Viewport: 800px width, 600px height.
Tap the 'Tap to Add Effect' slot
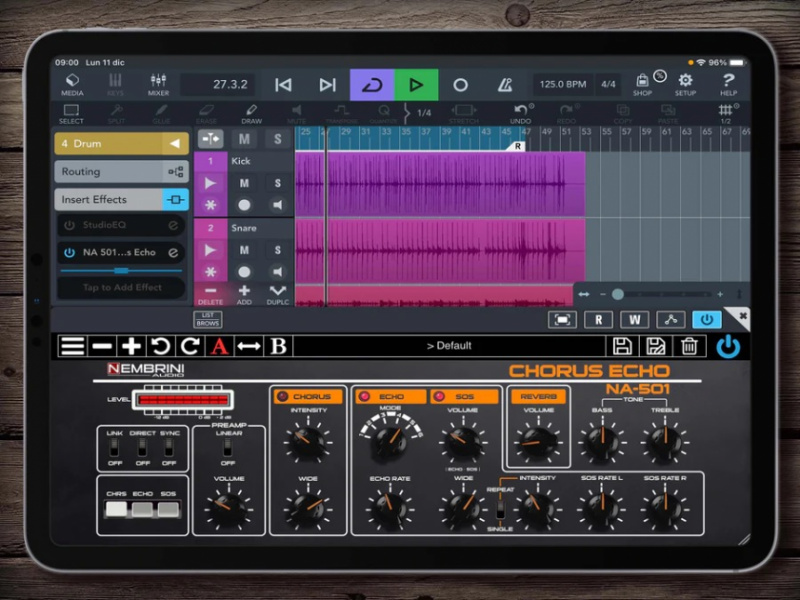pos(121,287)
